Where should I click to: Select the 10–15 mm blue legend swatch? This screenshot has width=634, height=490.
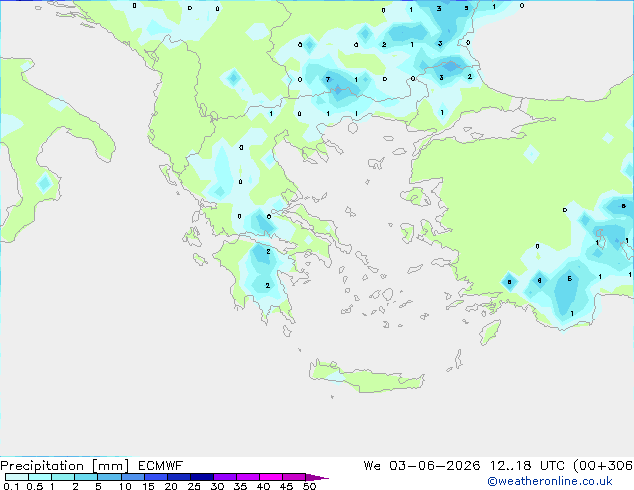point(132,477)
